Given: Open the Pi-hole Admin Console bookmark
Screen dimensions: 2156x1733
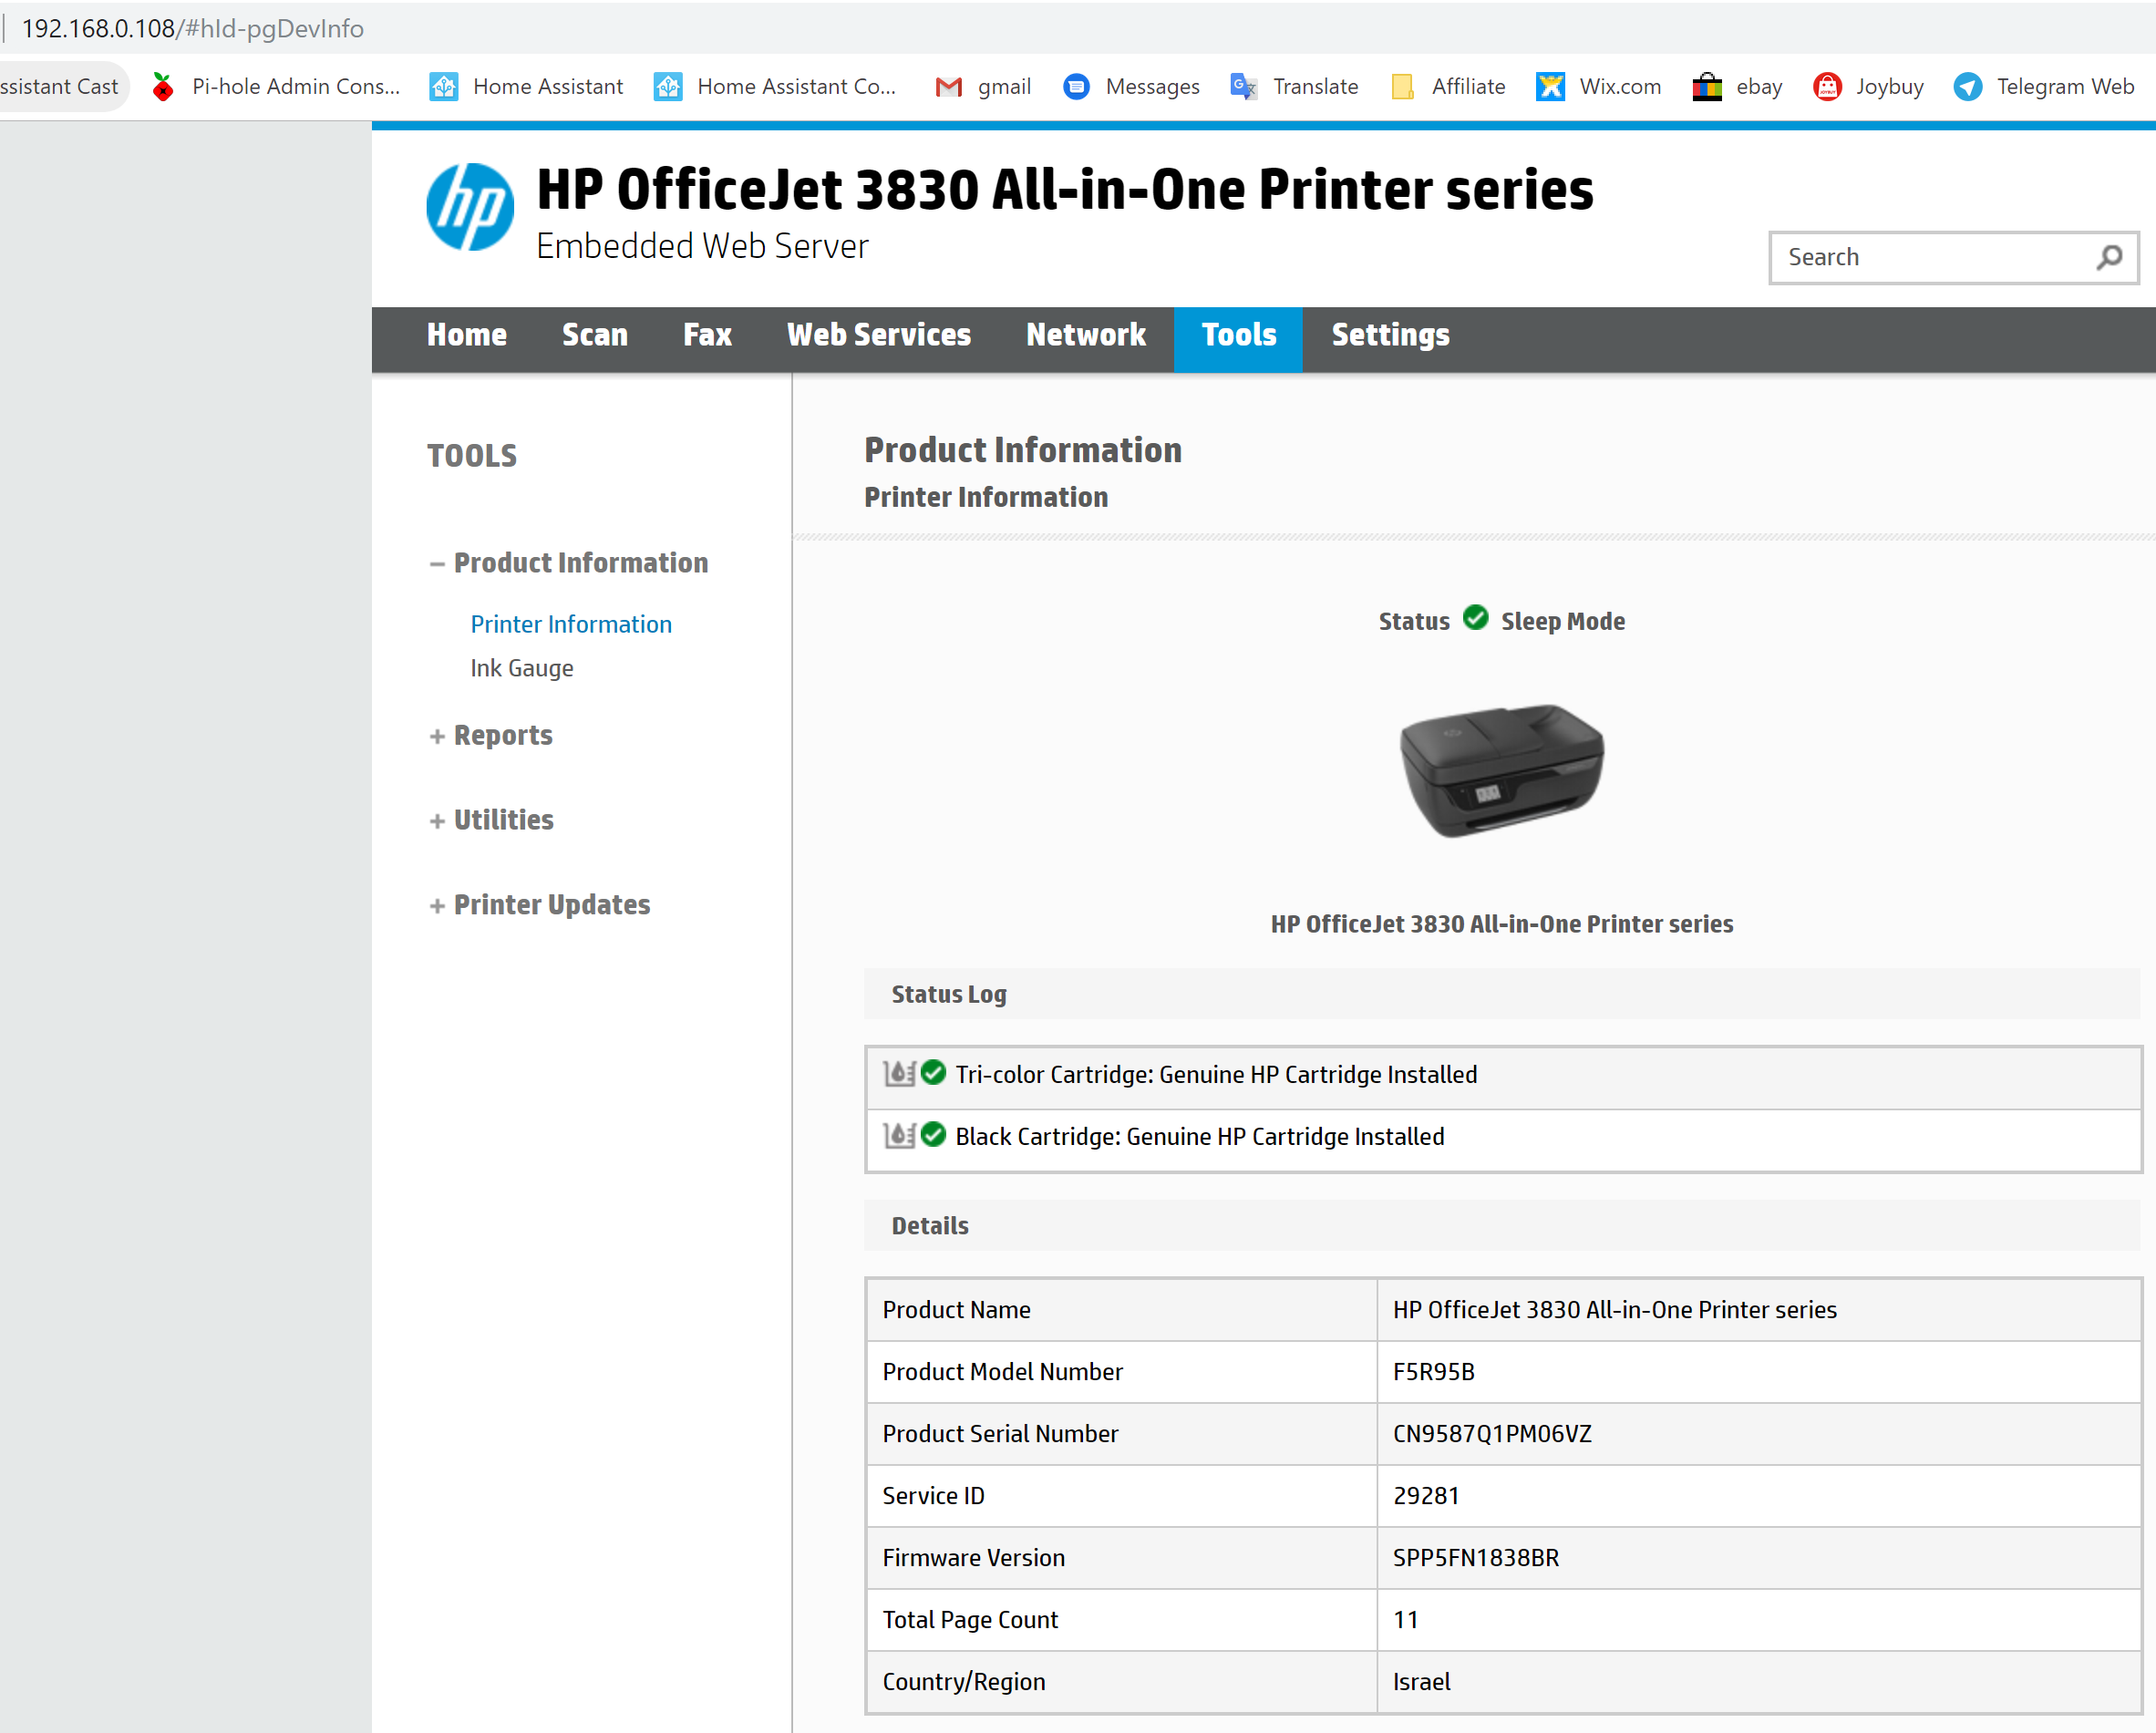Looking at the screenshot, I should [275, 87].
